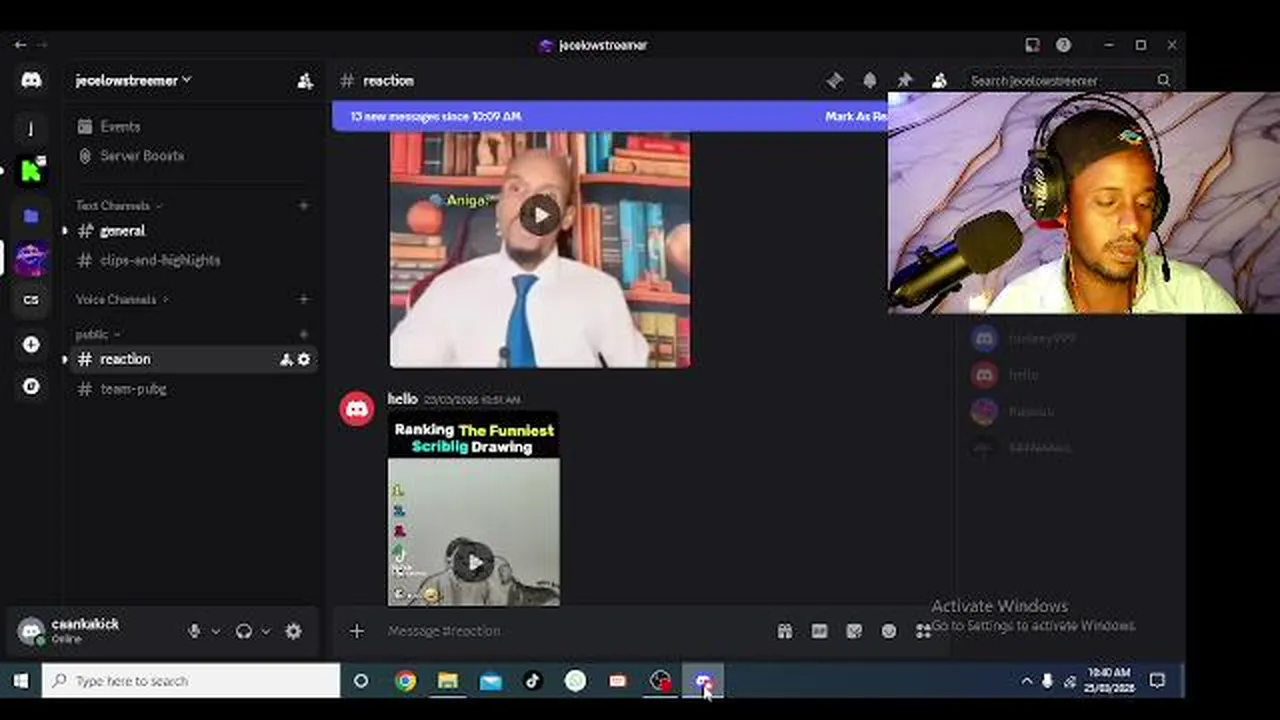Open Discord direct messages home icon

(31, 80)
